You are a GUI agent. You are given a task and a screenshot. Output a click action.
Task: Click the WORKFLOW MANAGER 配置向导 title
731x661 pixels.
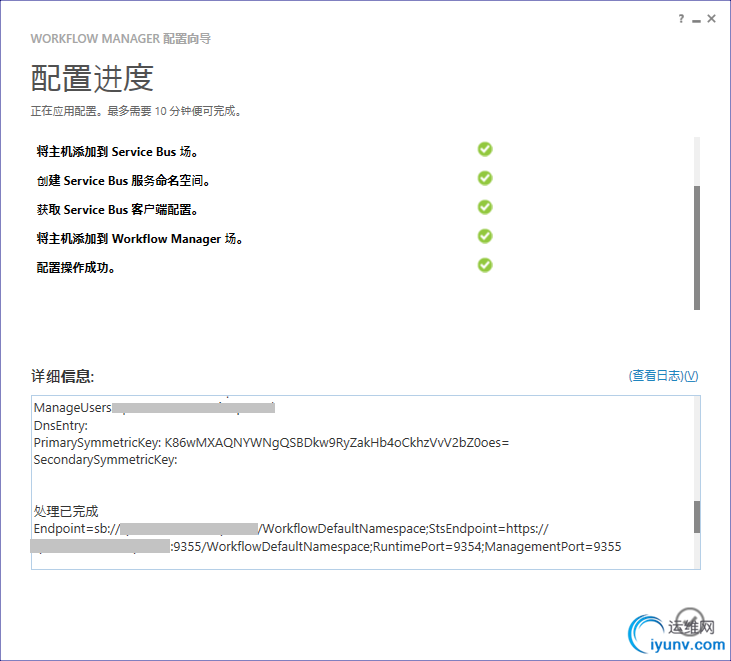pyautogui.click(x=121, y=39)
